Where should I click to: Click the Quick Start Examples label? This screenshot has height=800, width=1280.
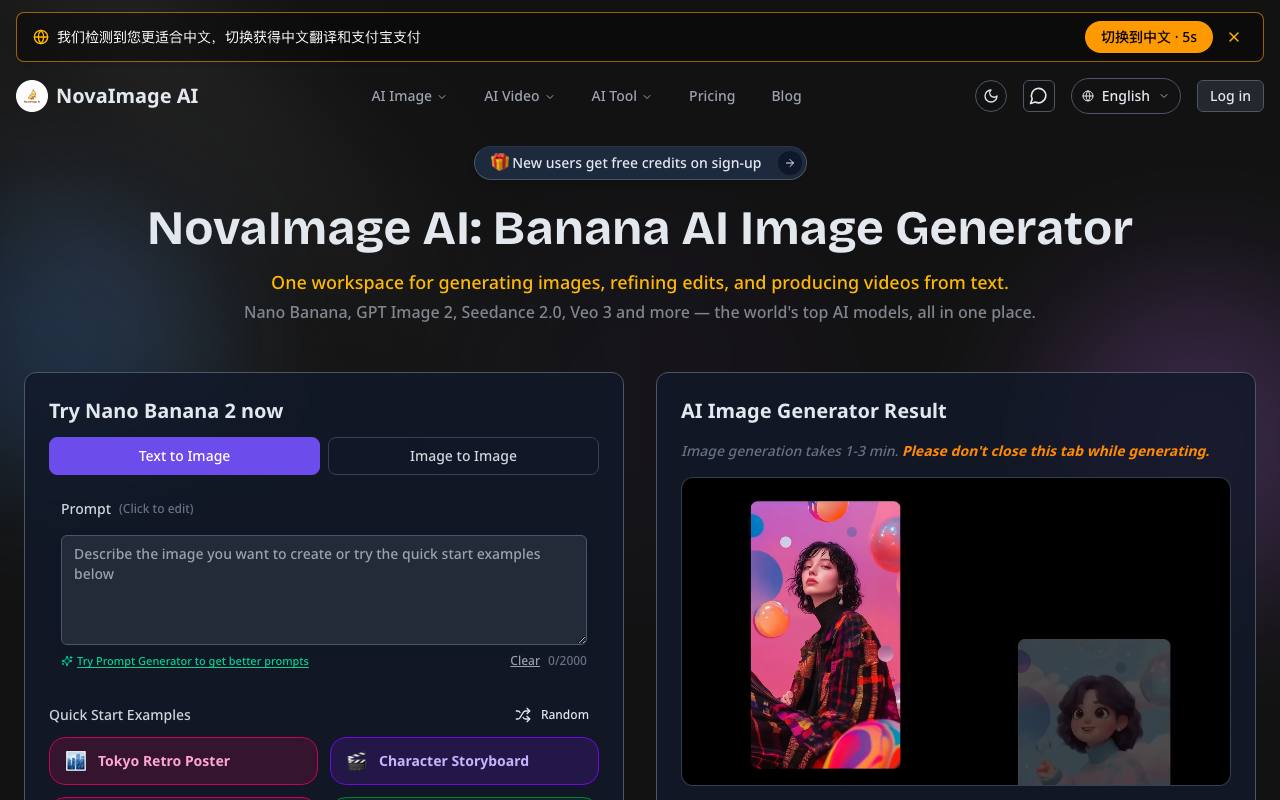(120, 715)
